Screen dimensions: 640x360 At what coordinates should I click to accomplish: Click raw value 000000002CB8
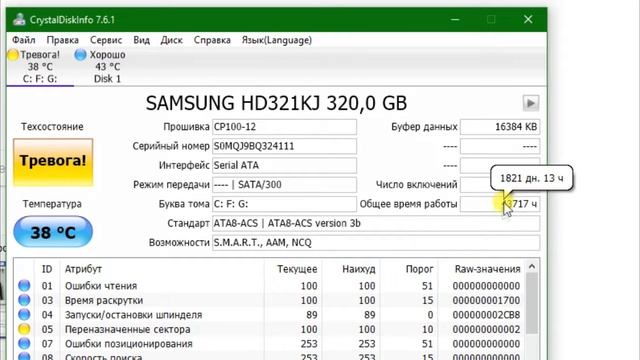pos(486,315)
